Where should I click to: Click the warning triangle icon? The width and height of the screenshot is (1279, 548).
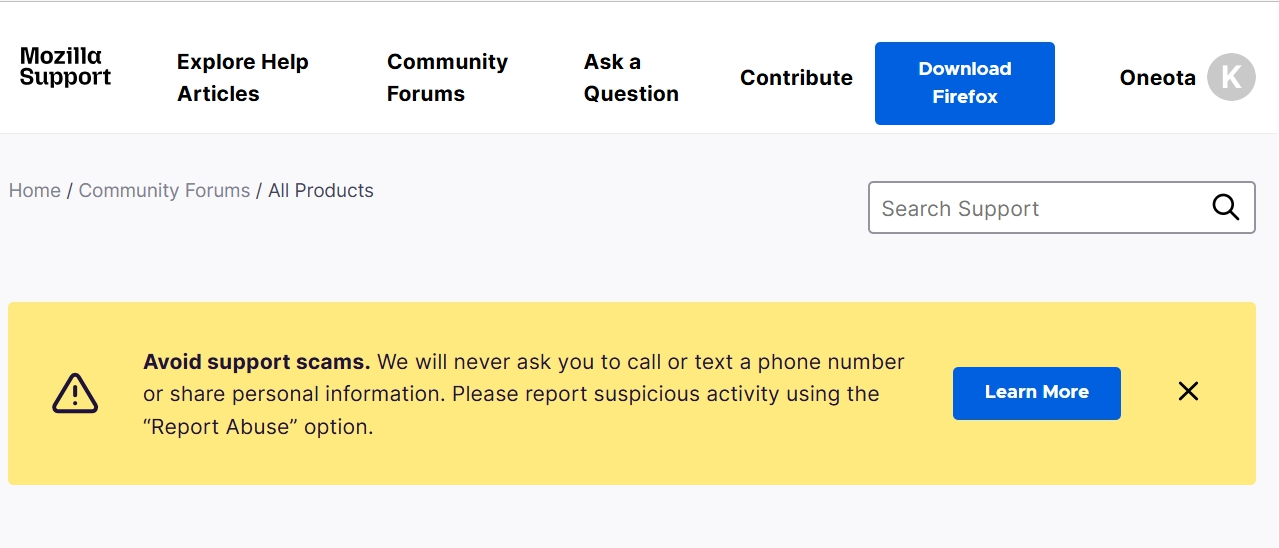click(75, 393)
